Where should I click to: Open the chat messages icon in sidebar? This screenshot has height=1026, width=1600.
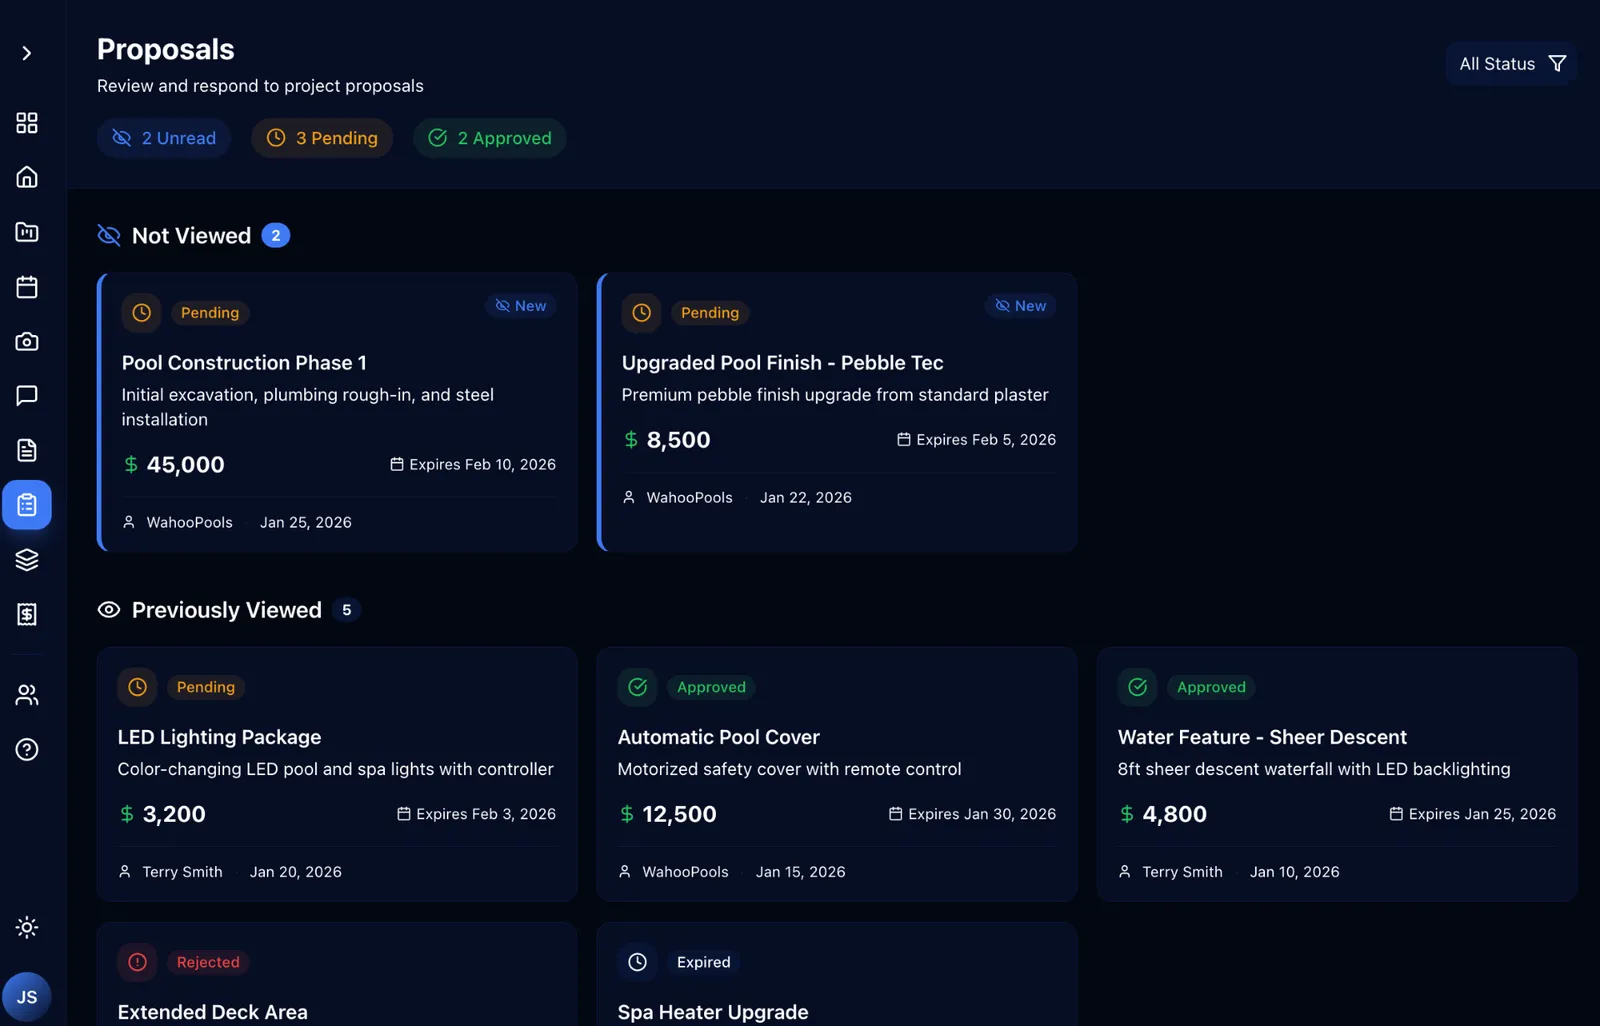[27, 395]
